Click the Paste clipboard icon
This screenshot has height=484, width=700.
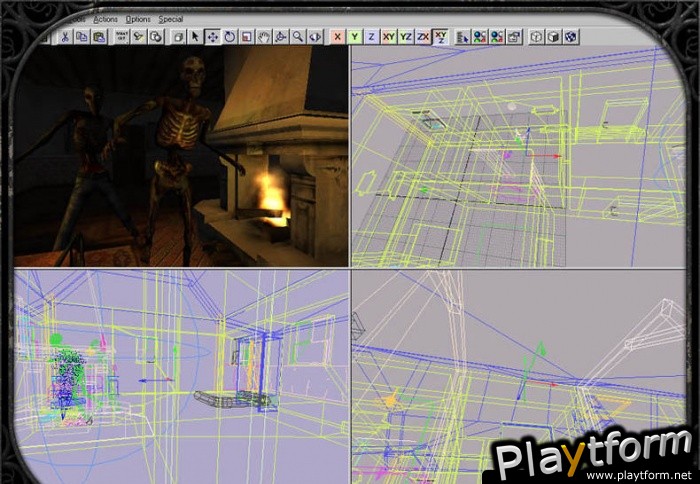coord(99,37)
